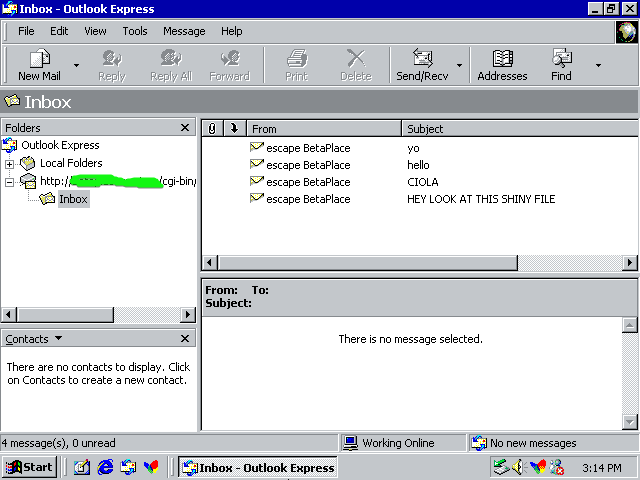640x480 pixels.
Task: Click the Forward toolbar icon
Action: tap(229, 59)
